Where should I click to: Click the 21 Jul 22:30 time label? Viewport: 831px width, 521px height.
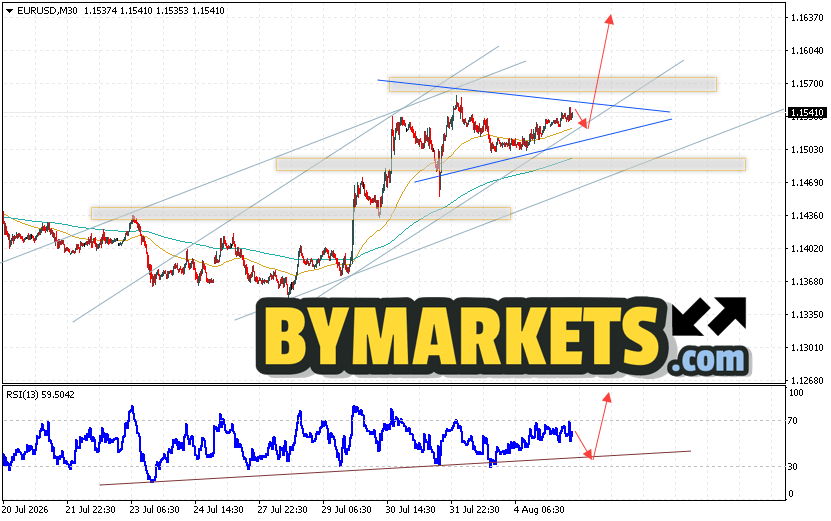90,510
